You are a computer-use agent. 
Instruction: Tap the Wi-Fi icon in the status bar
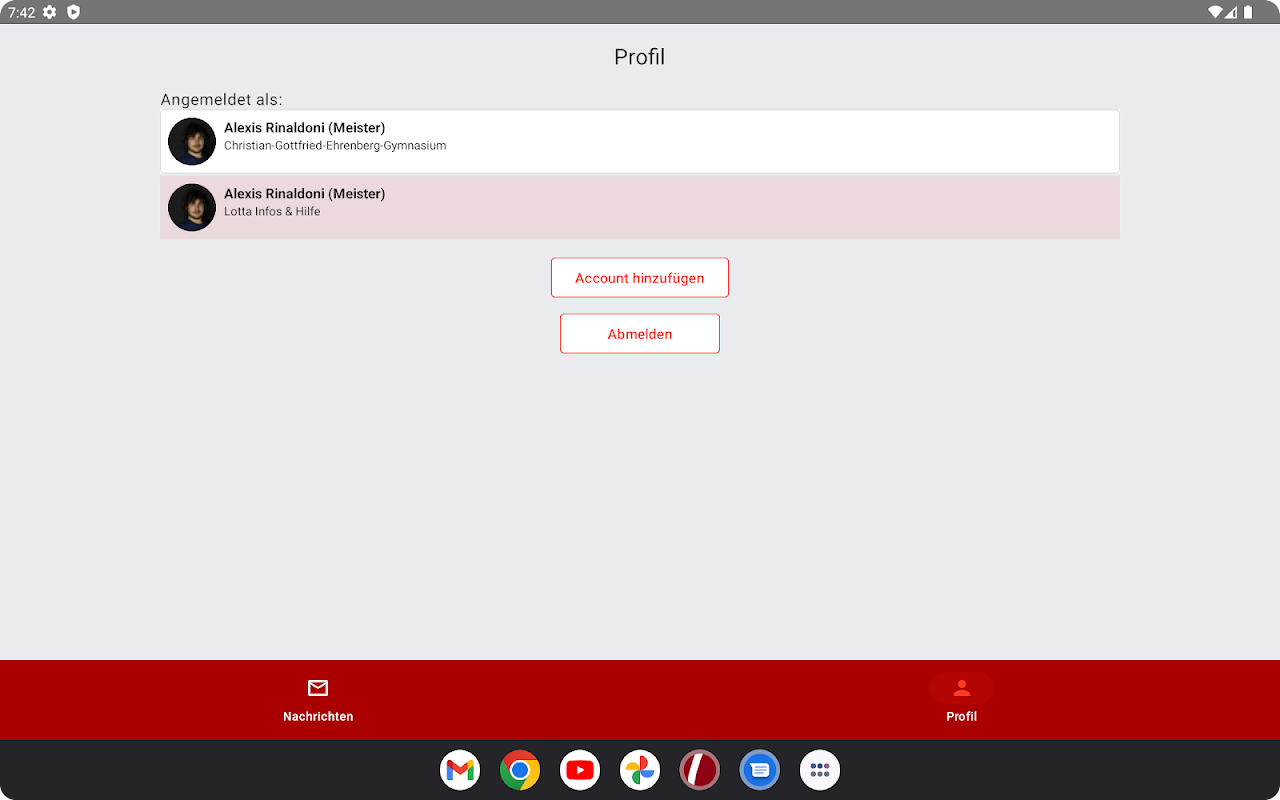pos(1215,12)
